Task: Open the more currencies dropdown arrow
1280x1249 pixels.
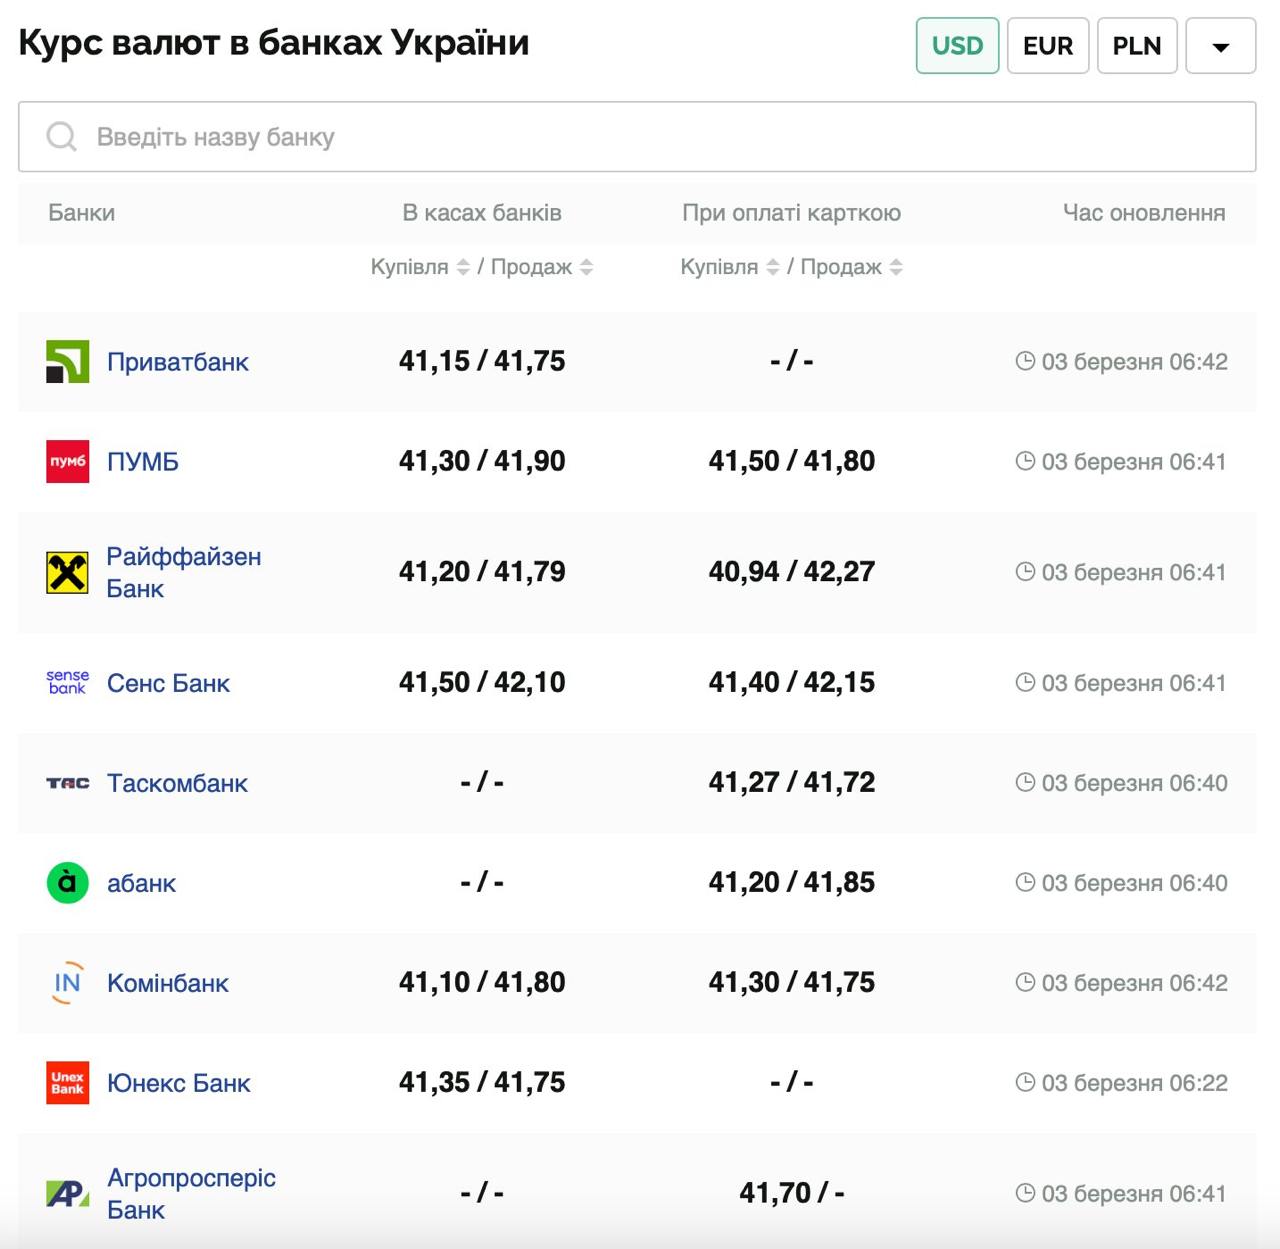Action: coord(1220,46)
